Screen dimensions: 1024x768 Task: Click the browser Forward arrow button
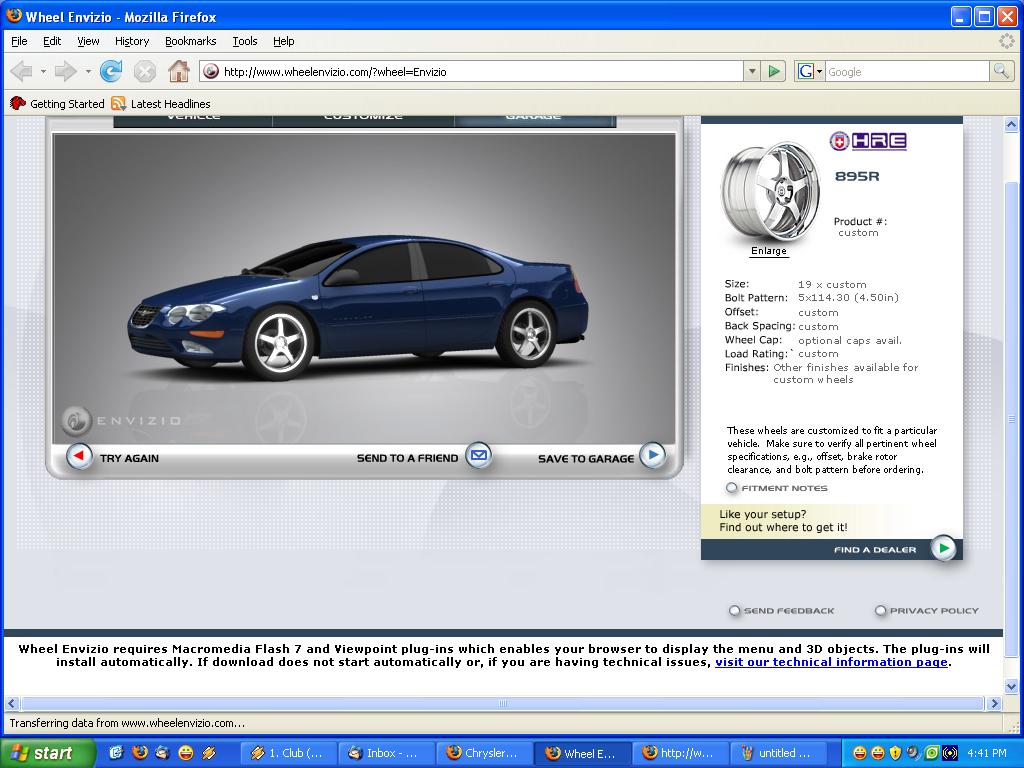(65, 71)
